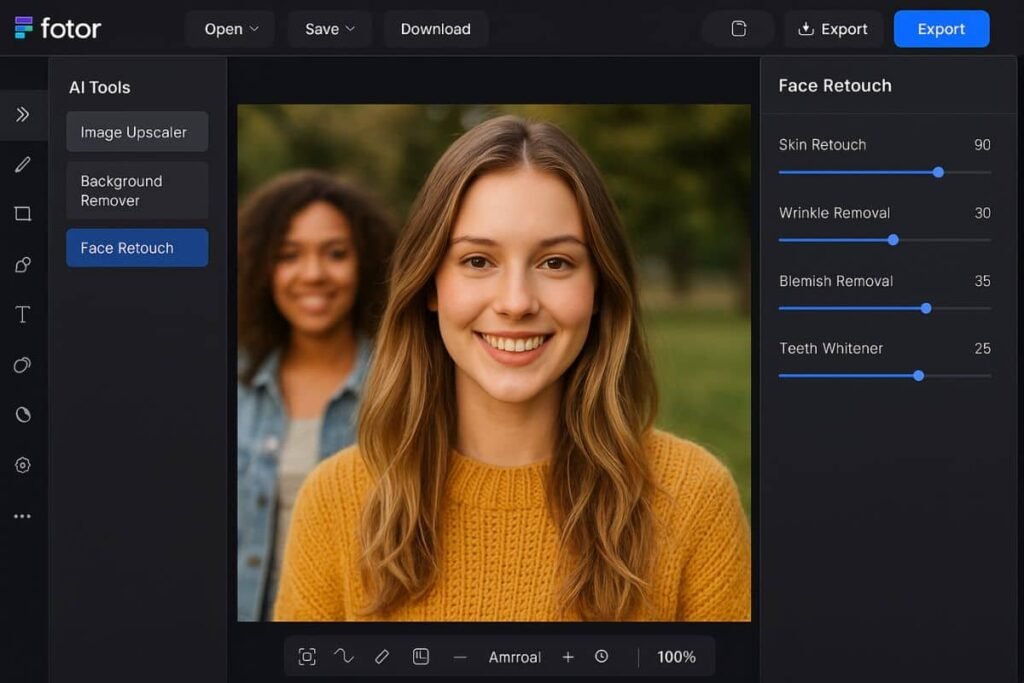The image size is (1024, 683).
Task: Switch to the Image Upscaler tool
Action: click(x=136, y=131)
